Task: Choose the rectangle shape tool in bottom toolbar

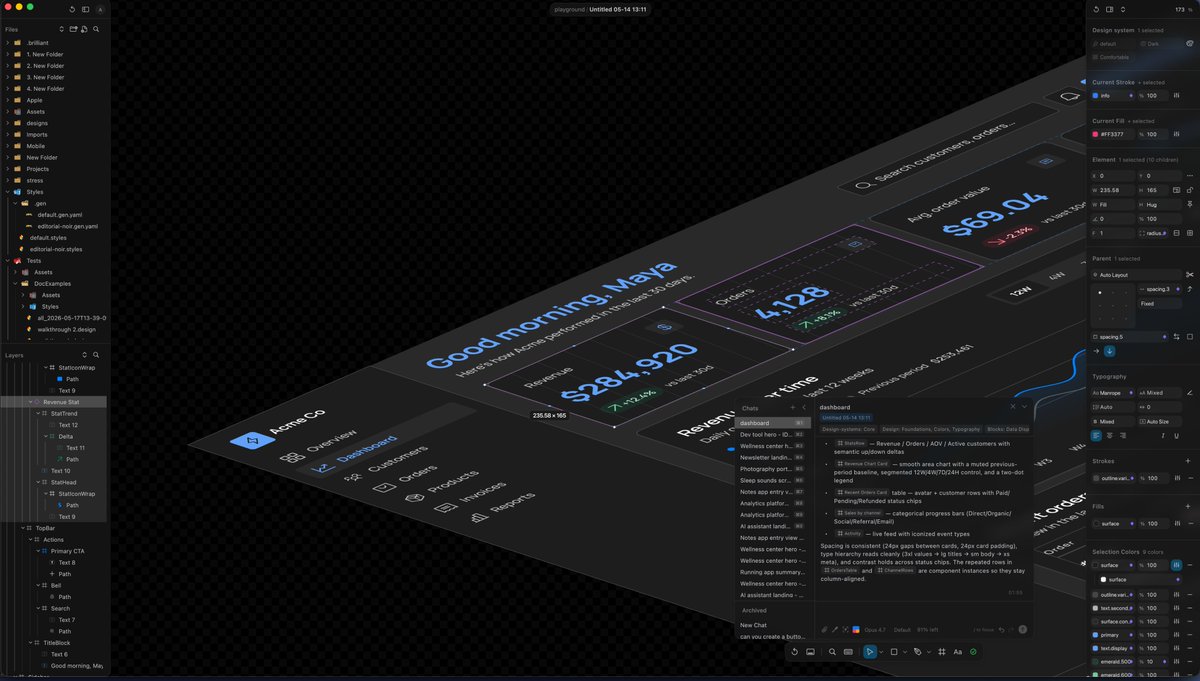Action: coord(894,651)
